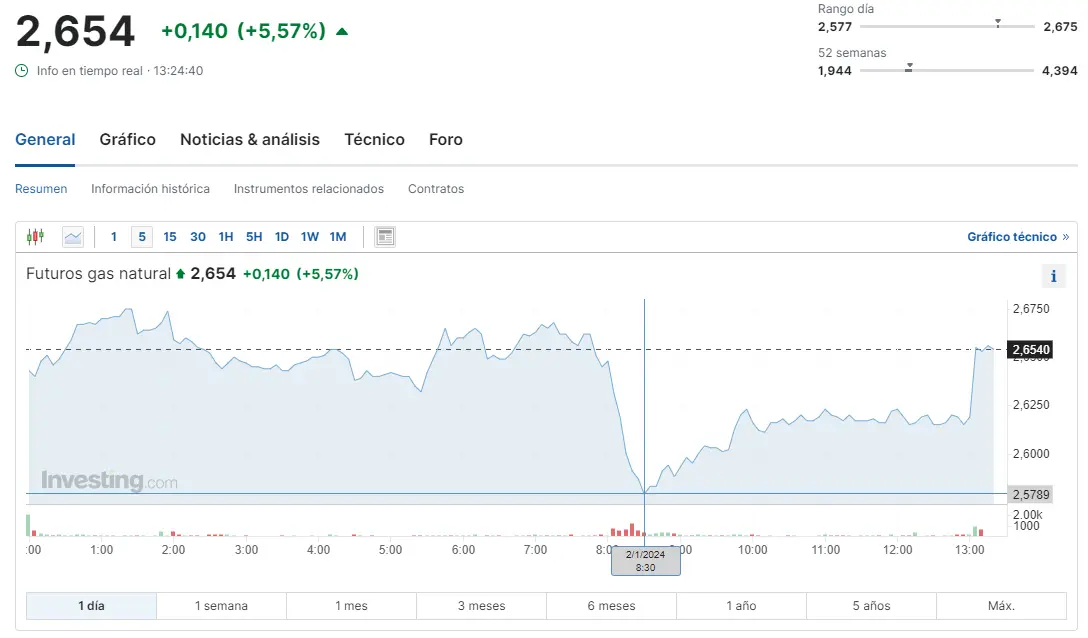The height and width of the screenshot is (638, 1088).
Task: Select the area chart type icon
Action: pyautogui.click(x=73, y=237)
